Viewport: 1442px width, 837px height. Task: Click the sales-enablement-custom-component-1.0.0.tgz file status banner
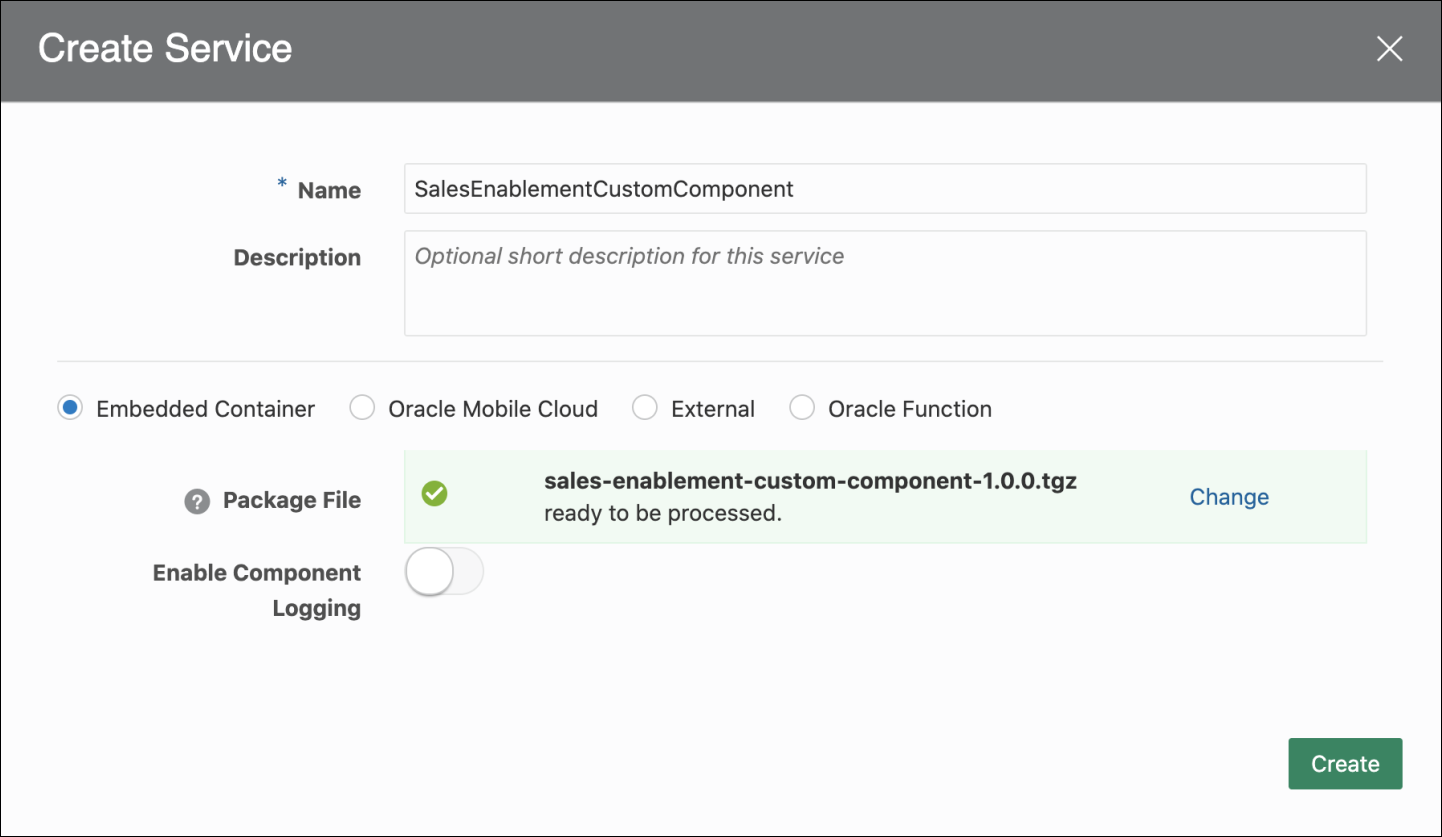[x=810, y=481]
